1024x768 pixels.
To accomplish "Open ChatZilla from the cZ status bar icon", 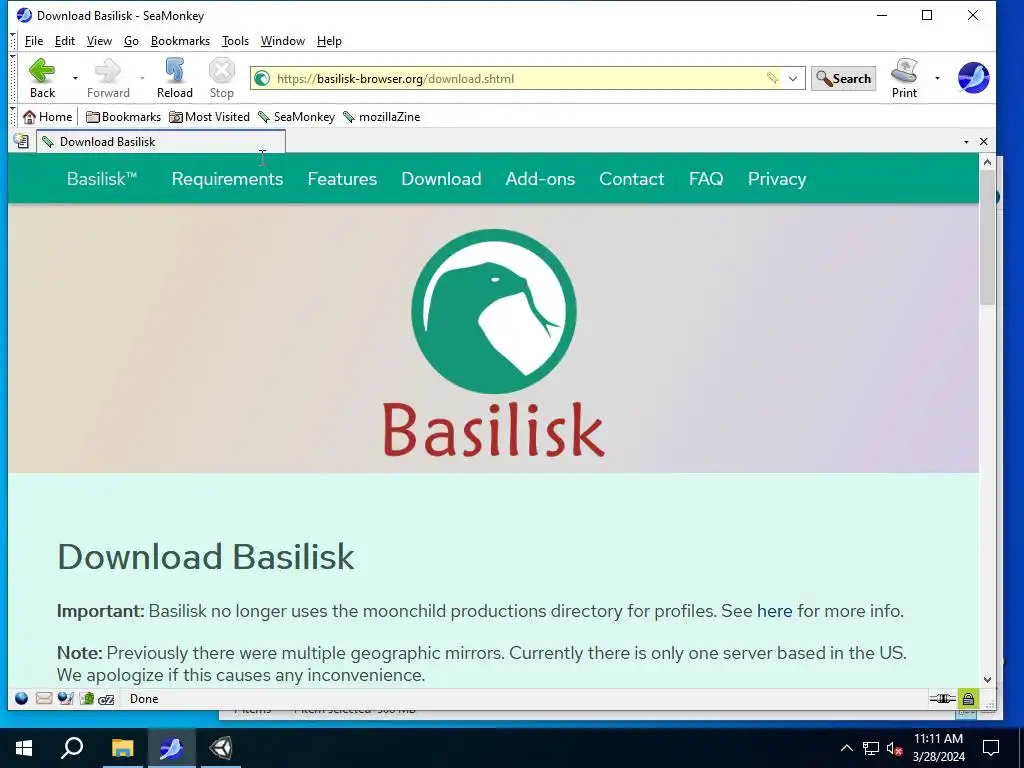I will [106, 699].
